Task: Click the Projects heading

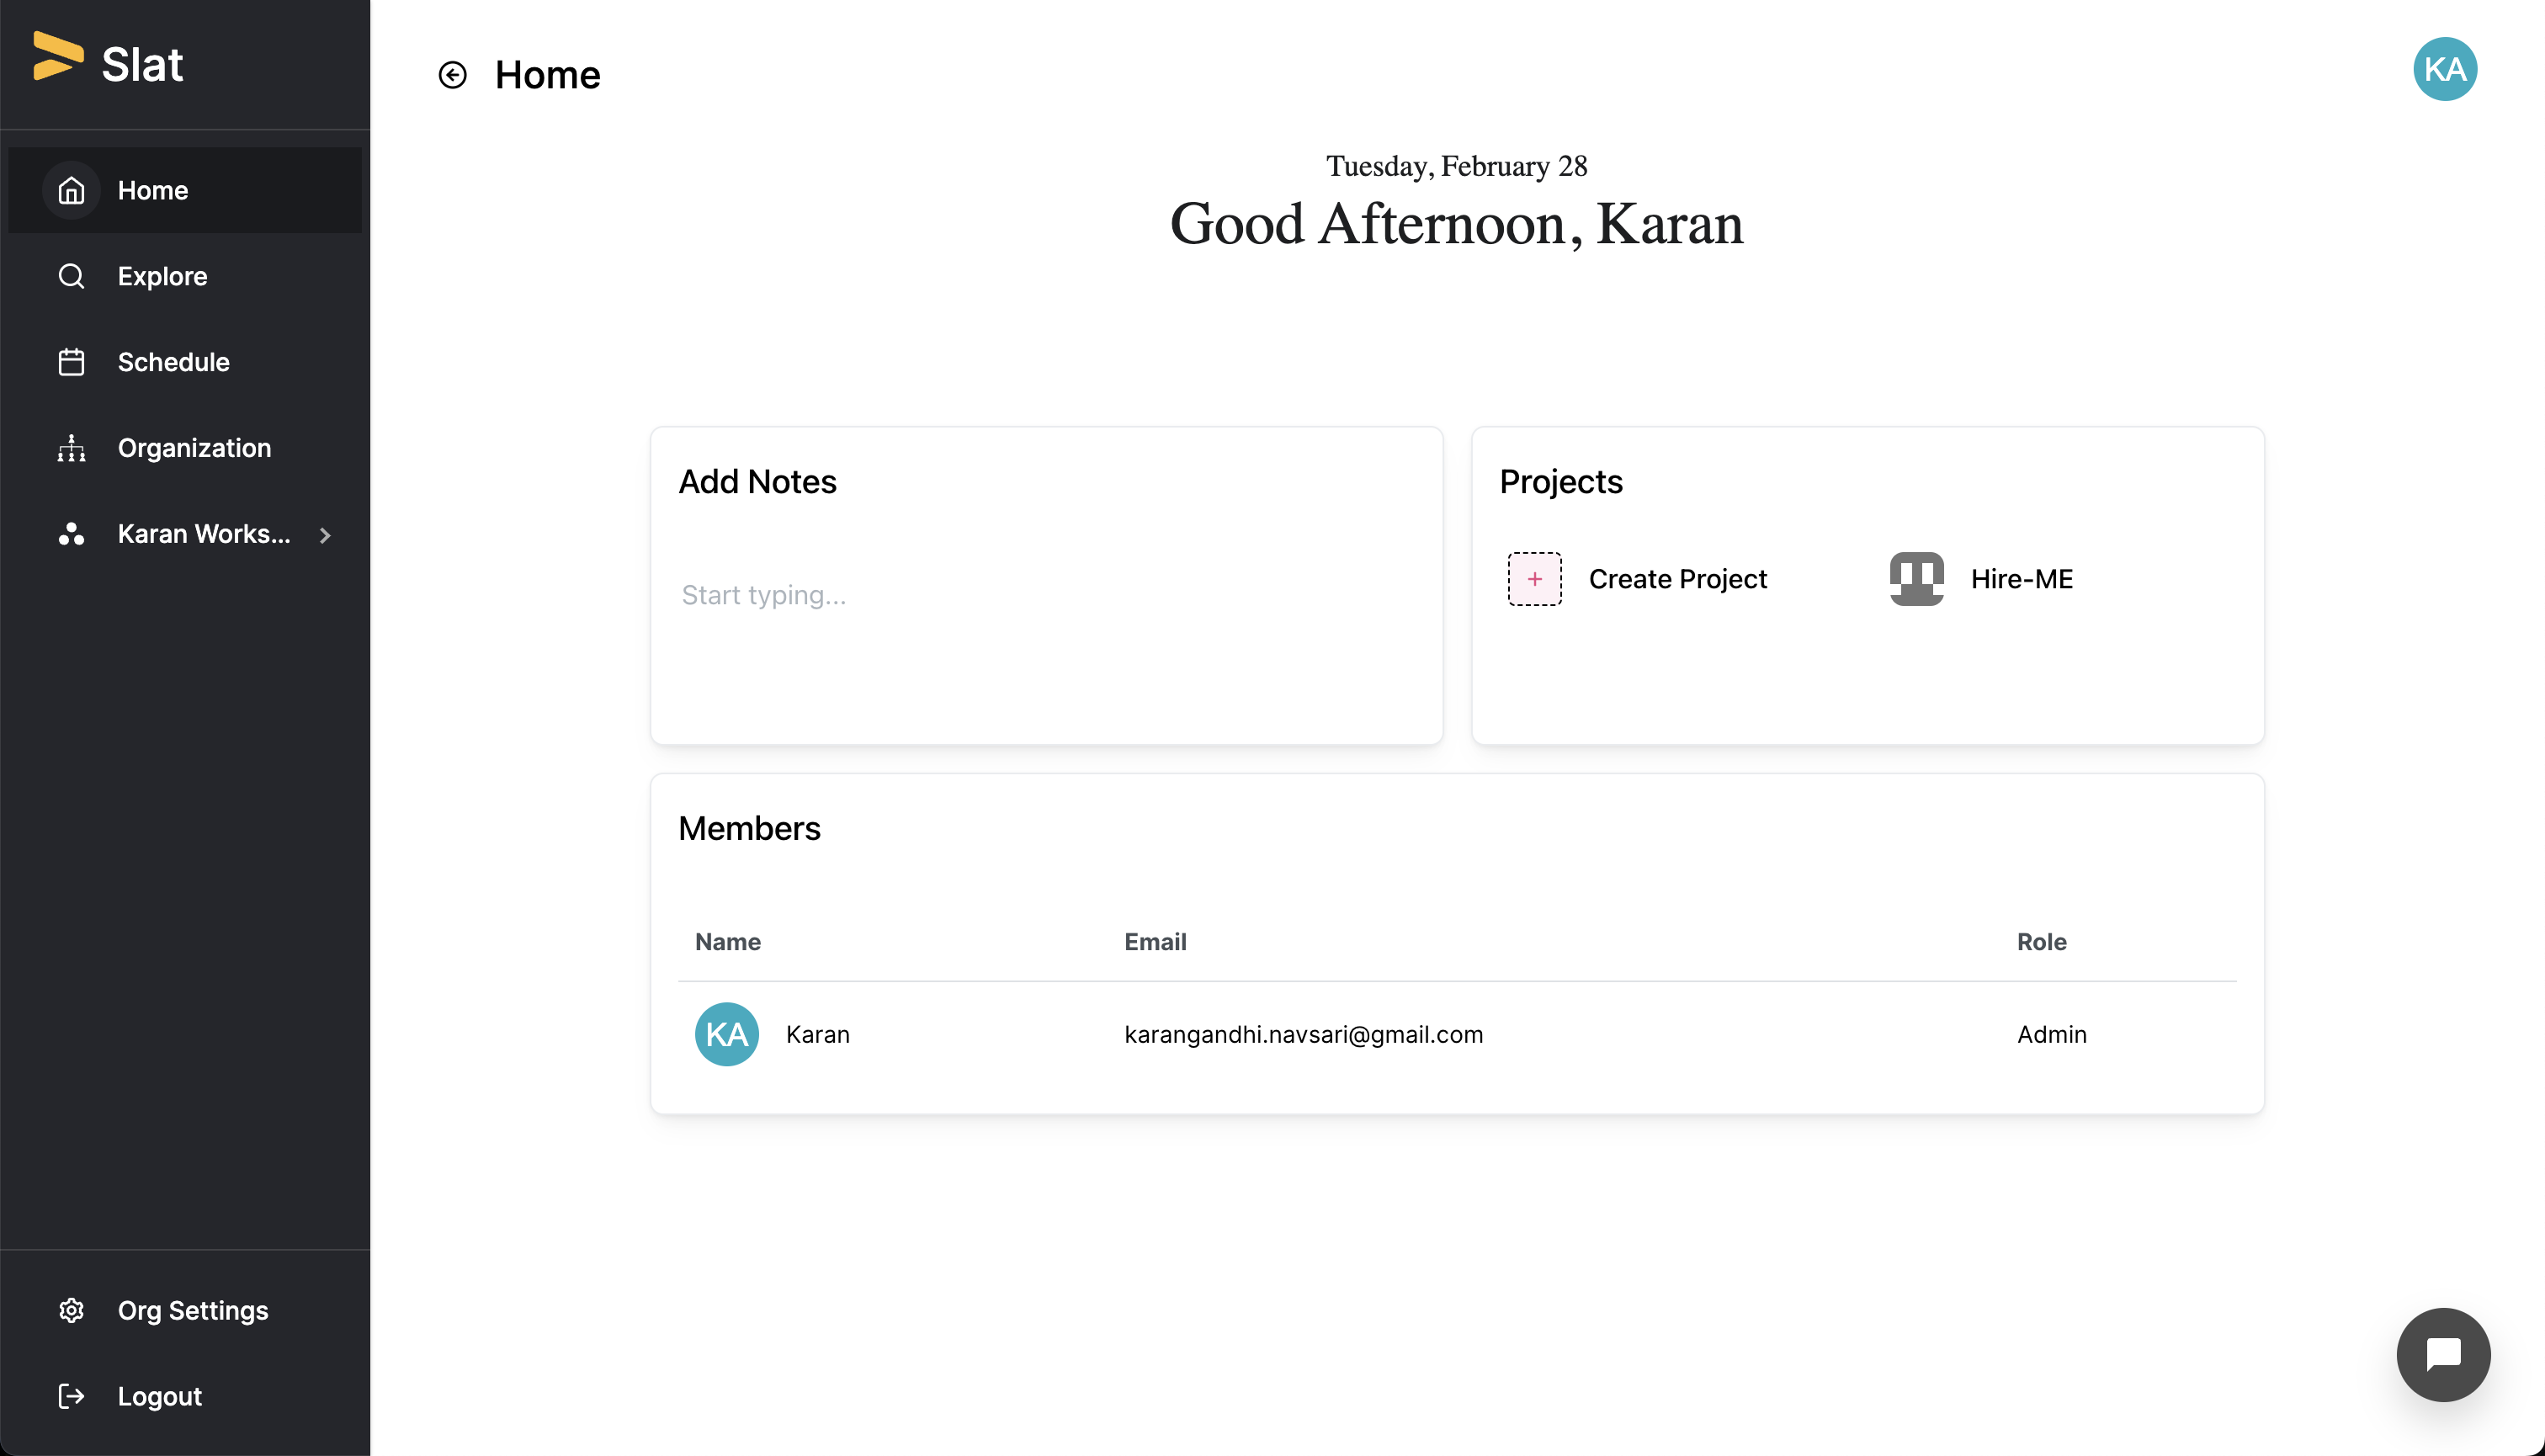Action: pos(1560,482)
